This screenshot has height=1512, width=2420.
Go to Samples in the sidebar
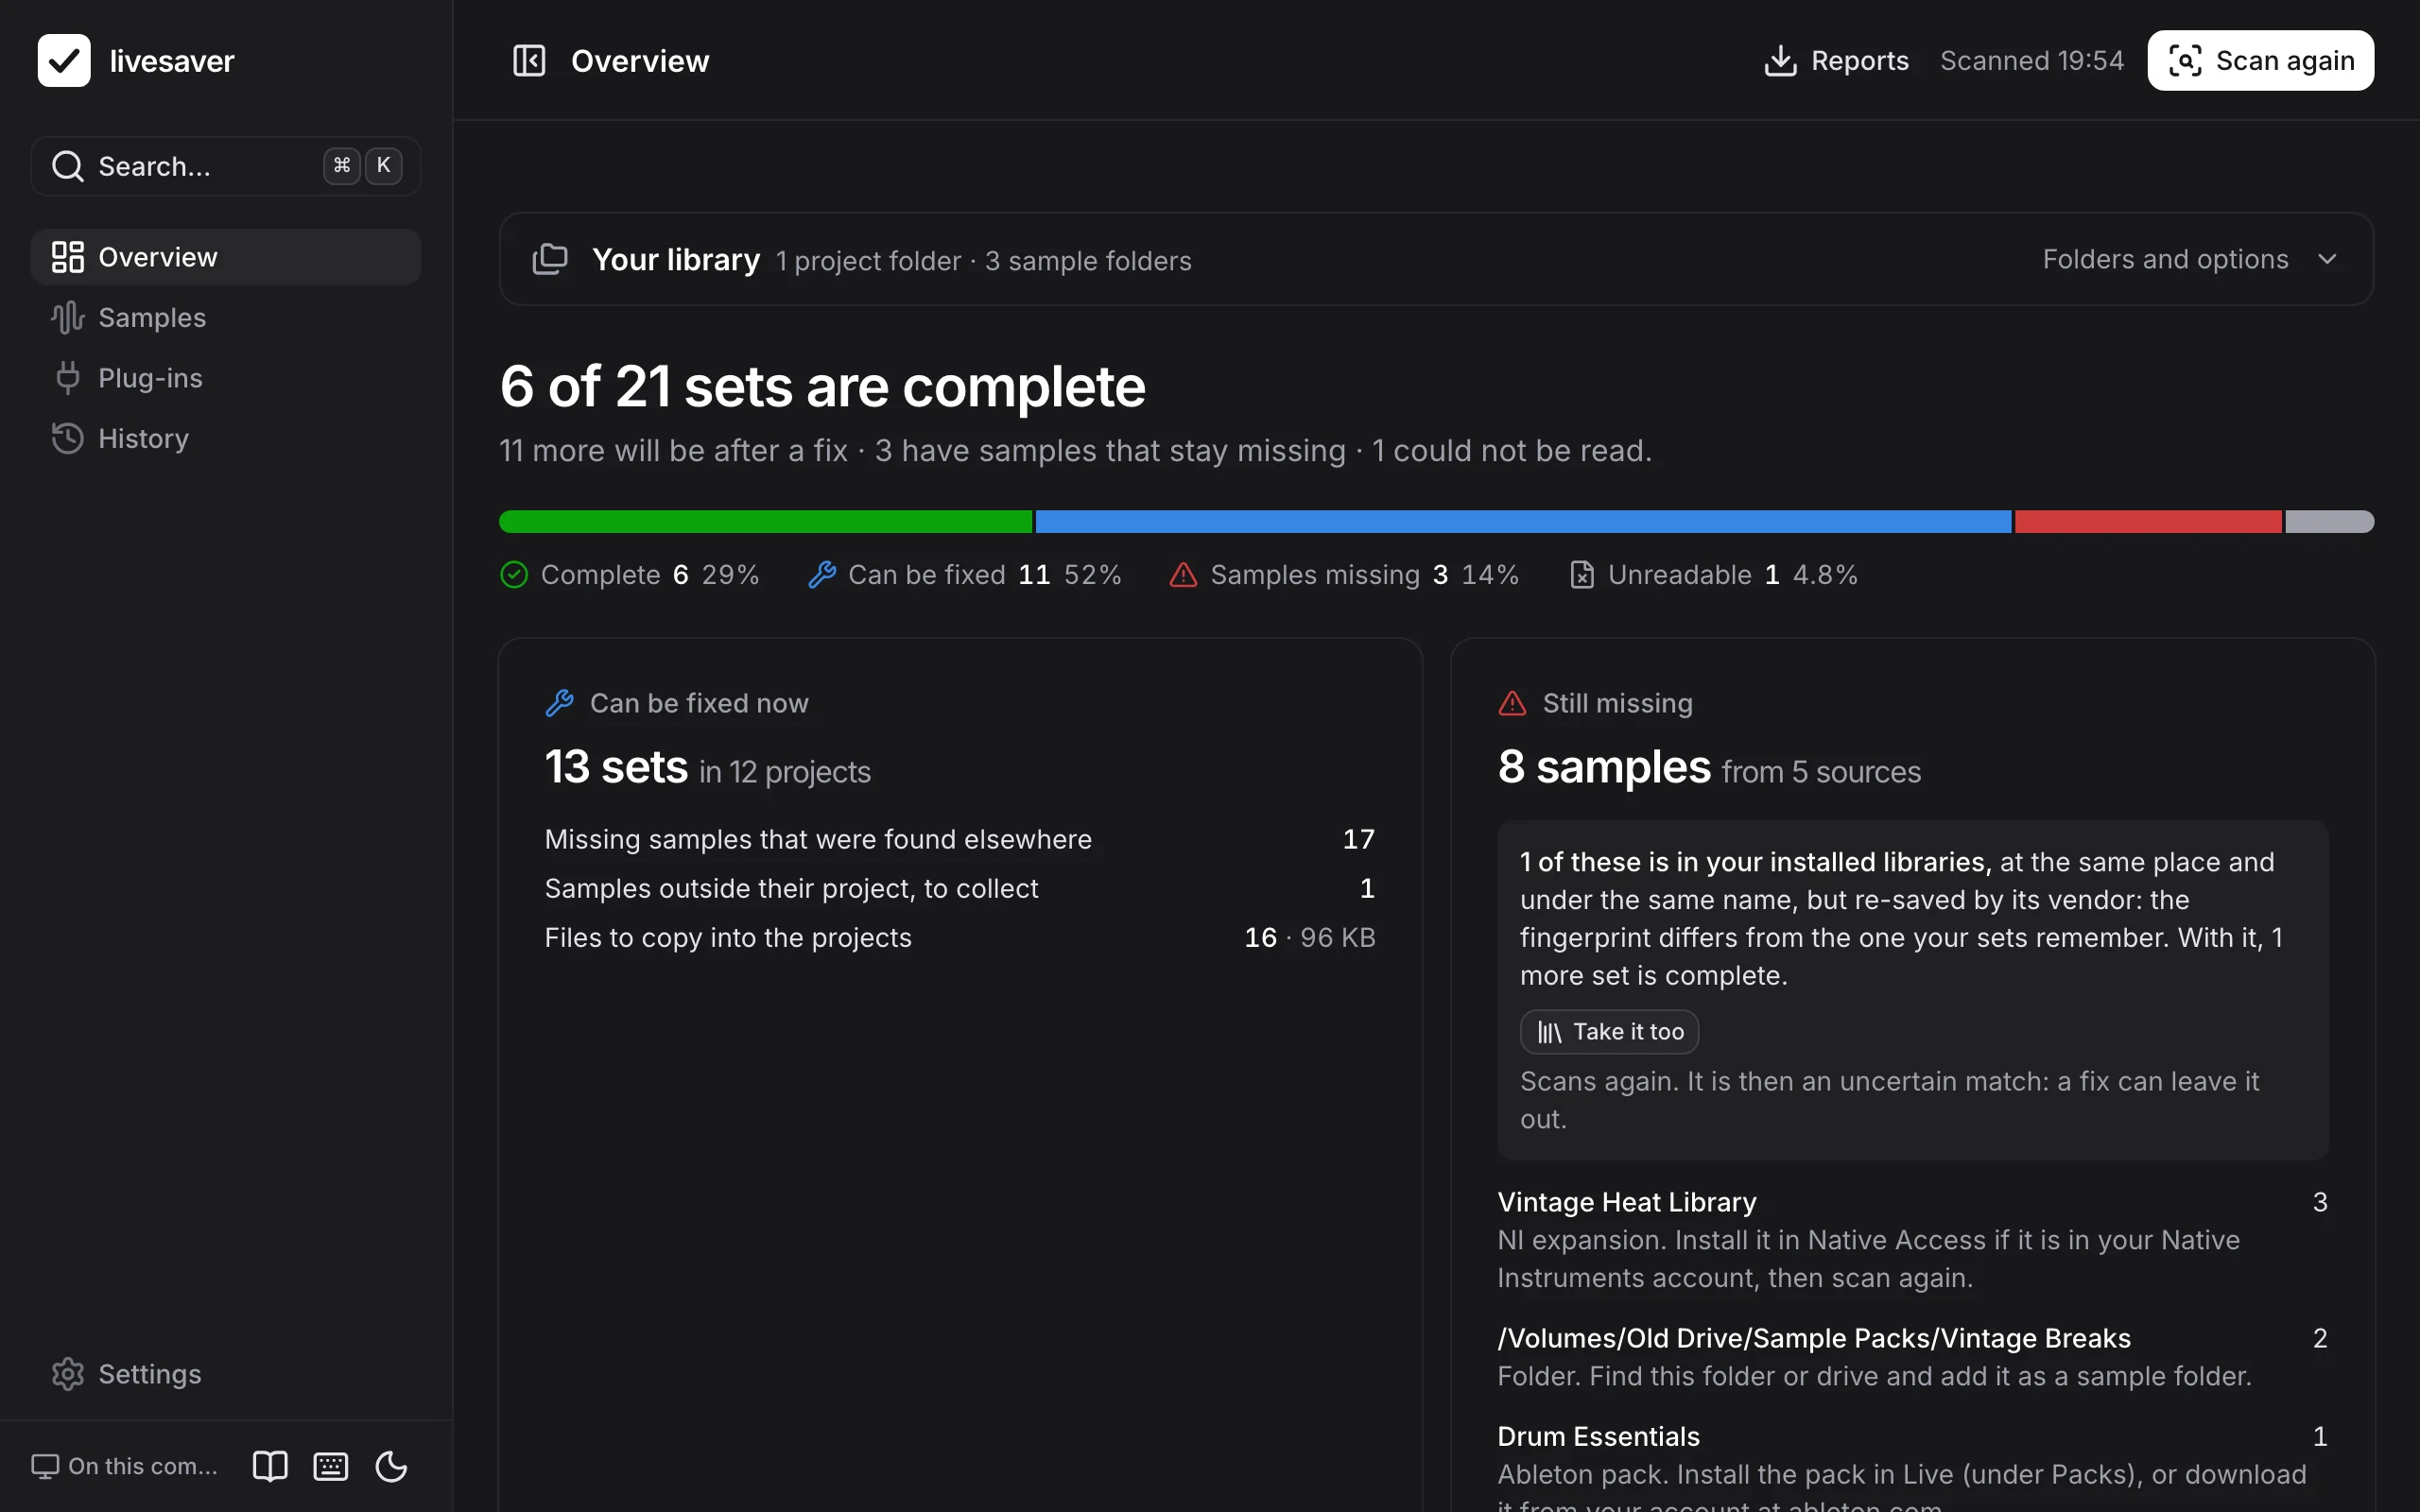[x=226, y=318]
